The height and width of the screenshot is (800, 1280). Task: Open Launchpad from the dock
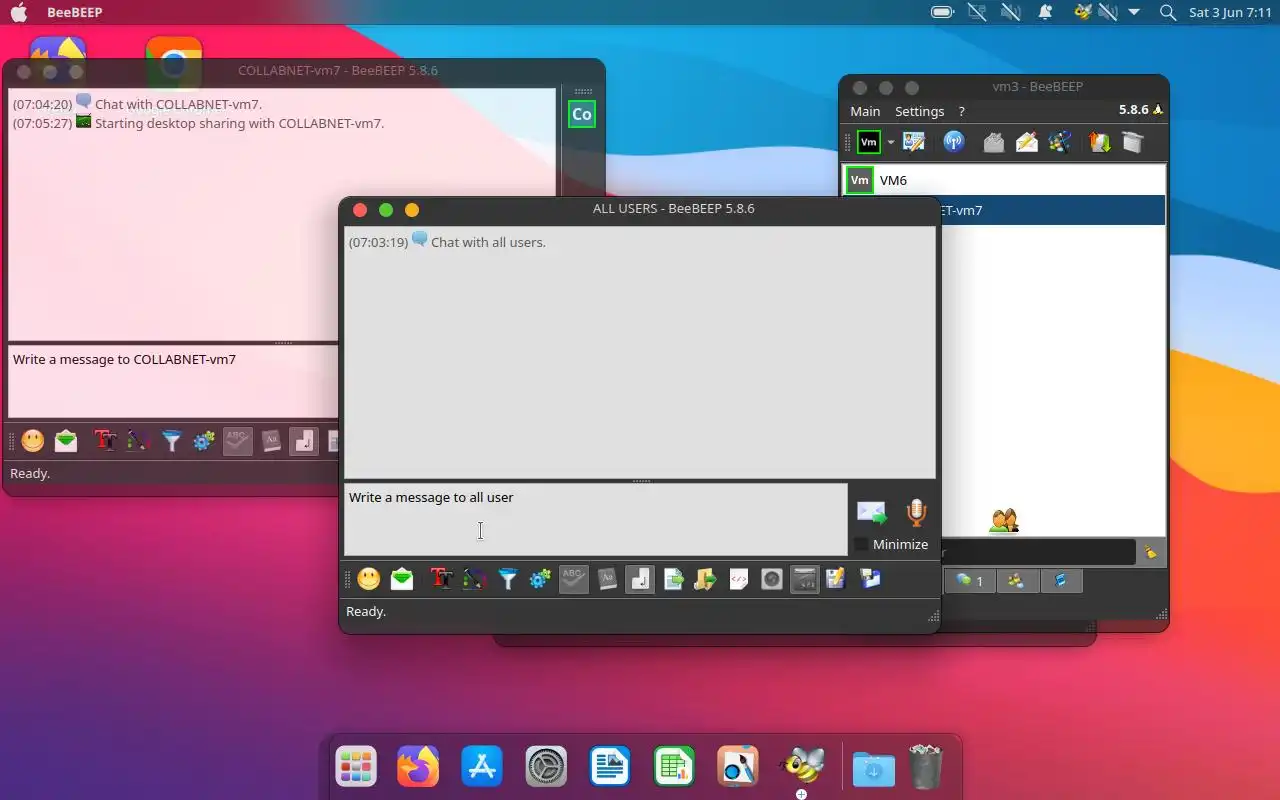pos(355,767)
